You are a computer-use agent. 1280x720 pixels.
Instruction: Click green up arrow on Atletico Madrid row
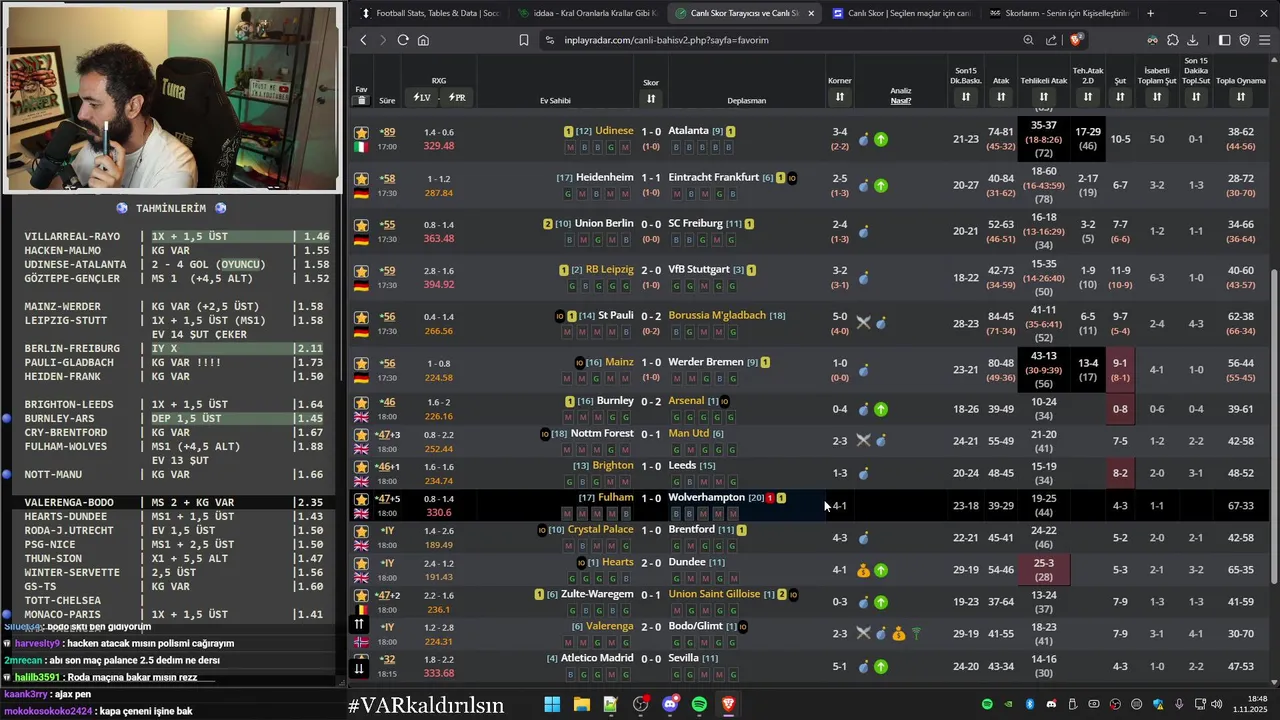(881, 667)
